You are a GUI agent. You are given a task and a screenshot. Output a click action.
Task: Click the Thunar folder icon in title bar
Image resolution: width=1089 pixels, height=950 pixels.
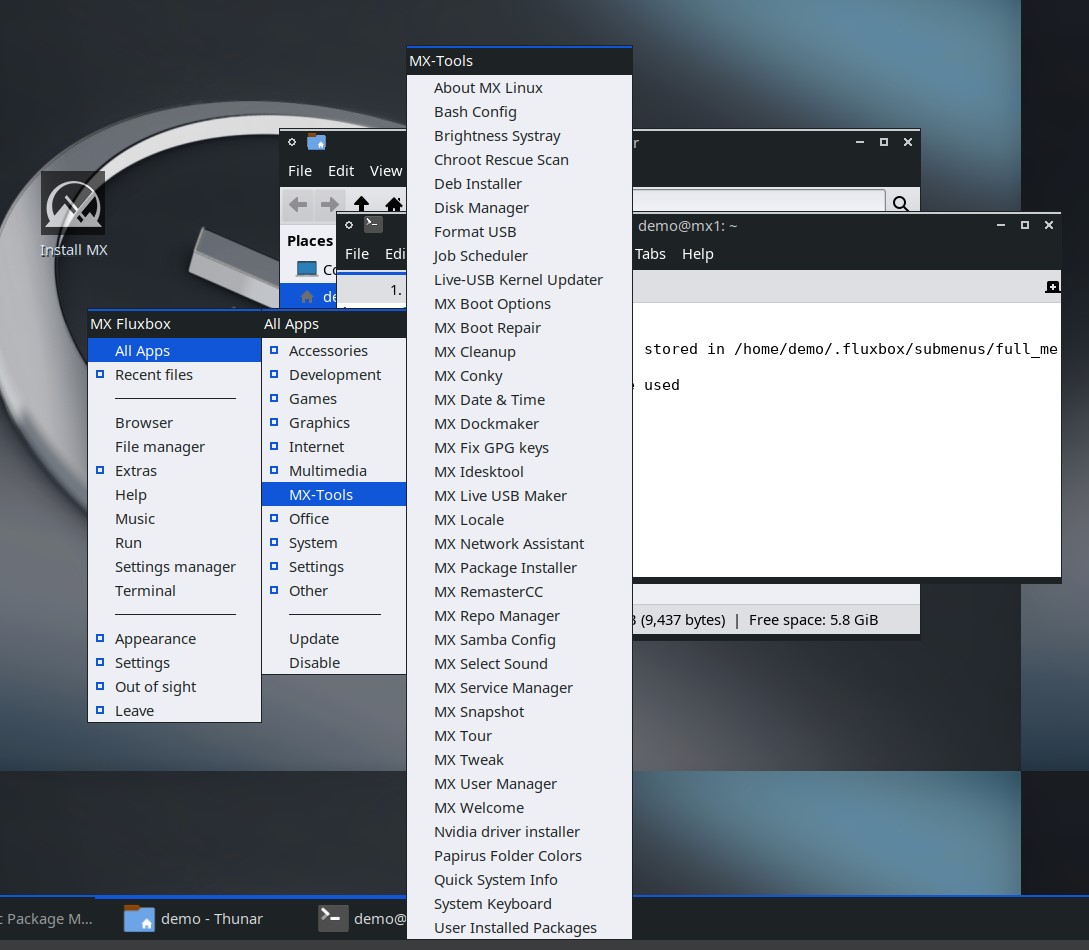pyautogui.click(x=317, y=142)
